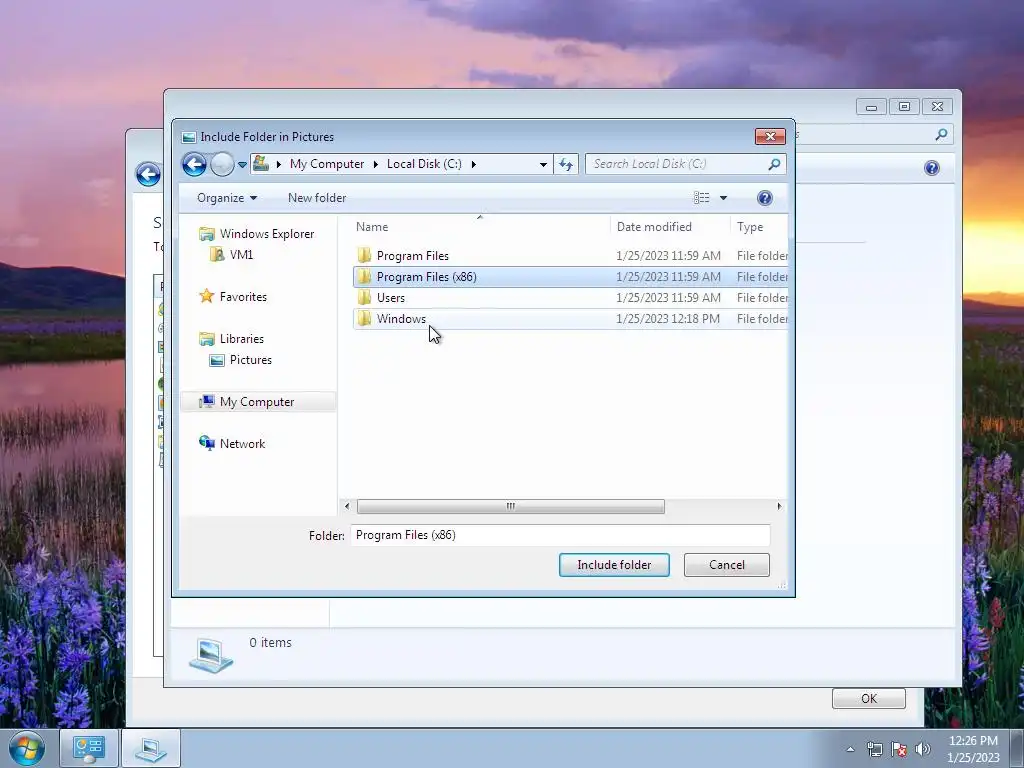Click the Users folder icon
This screenshot has height=768, width=1024.
364,297
